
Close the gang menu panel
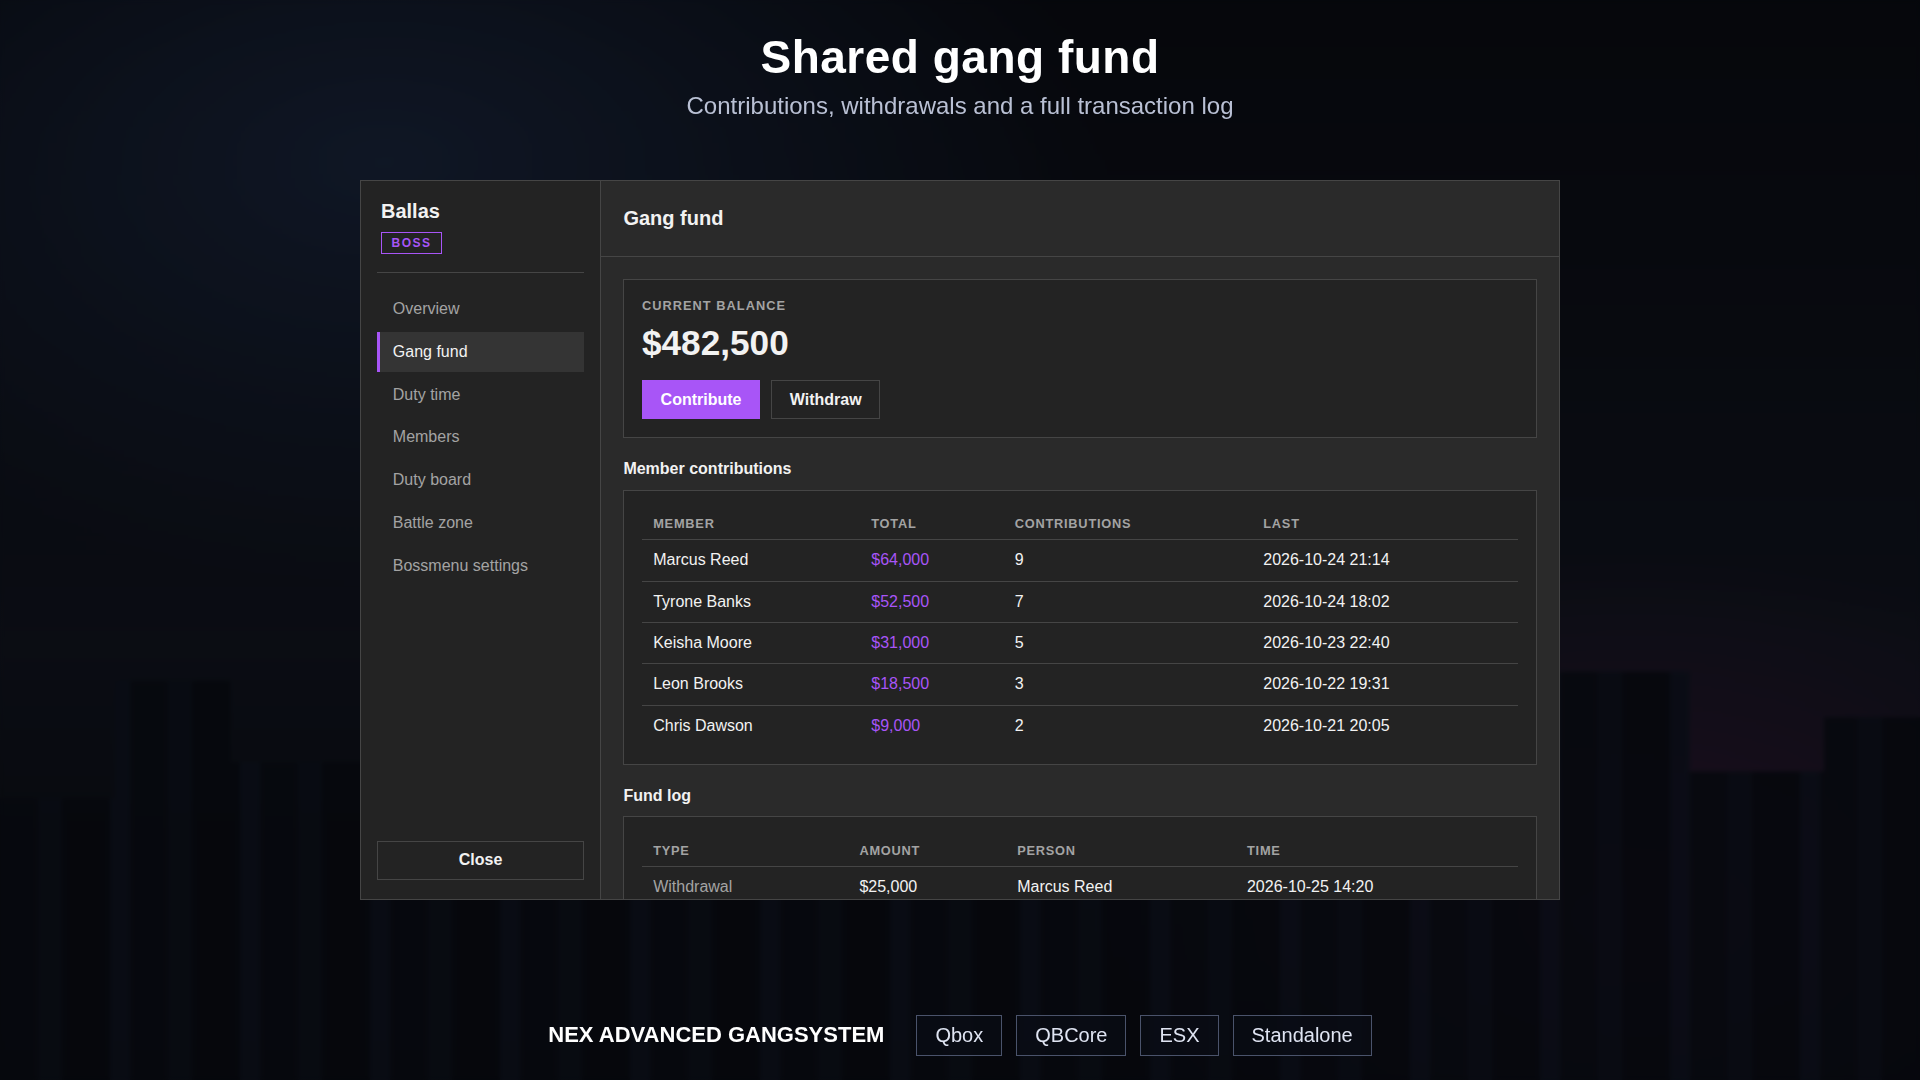(x=480, y=860)
